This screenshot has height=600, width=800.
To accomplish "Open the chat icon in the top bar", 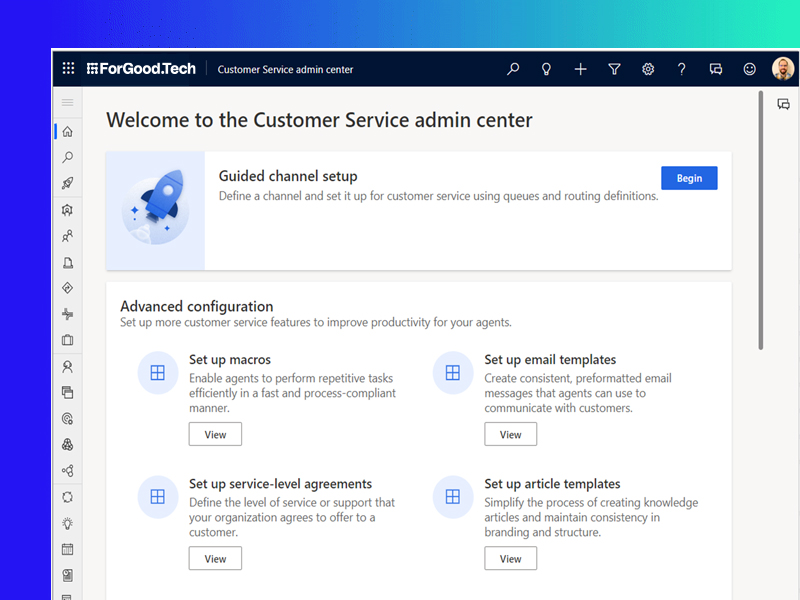I will pos(716,69).
